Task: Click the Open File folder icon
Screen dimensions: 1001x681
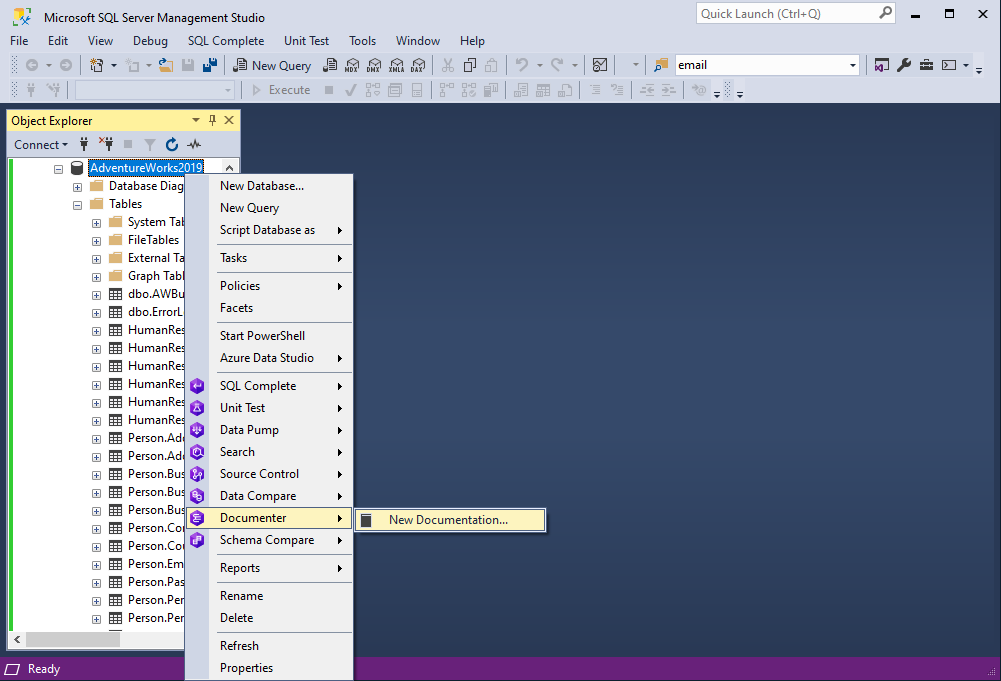Action: (x=166, y=65)
